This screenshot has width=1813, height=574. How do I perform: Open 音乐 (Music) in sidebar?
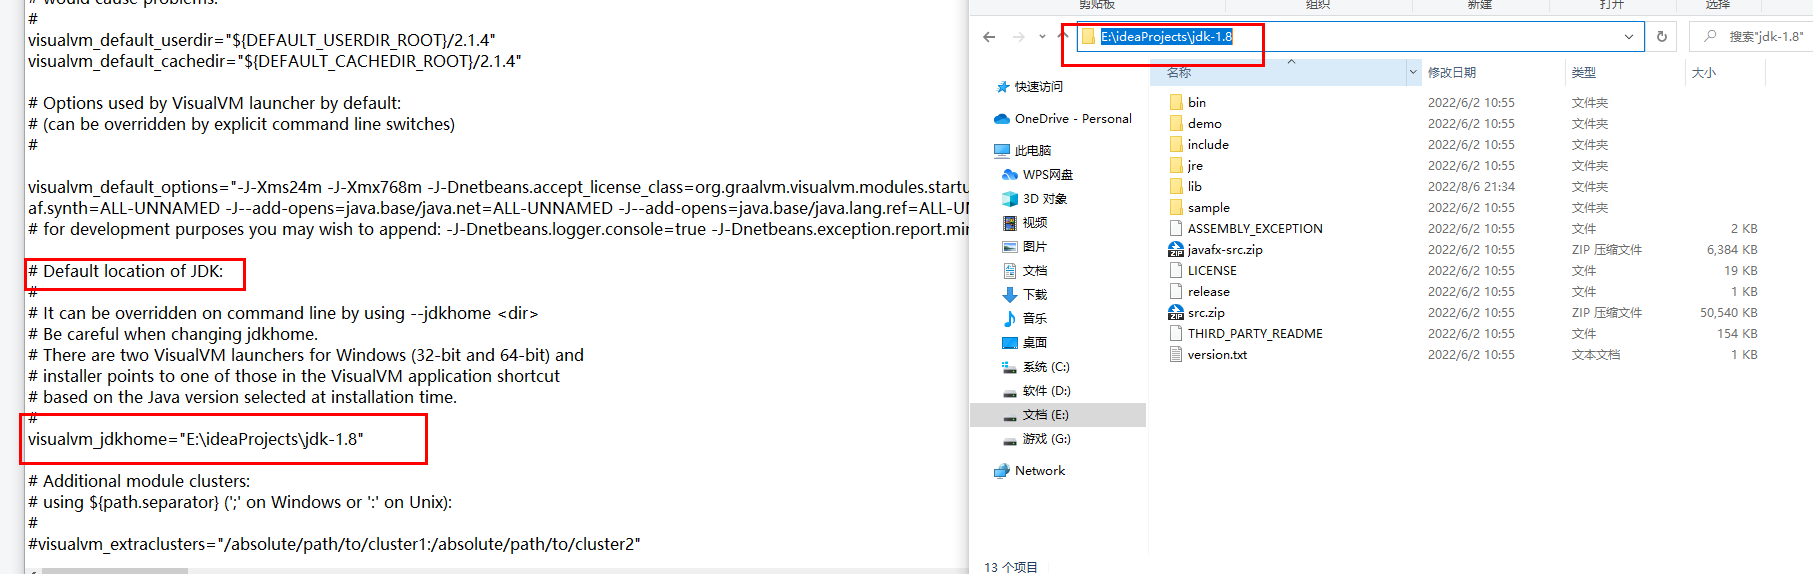pyautogui.click(x=1025, y=319)
